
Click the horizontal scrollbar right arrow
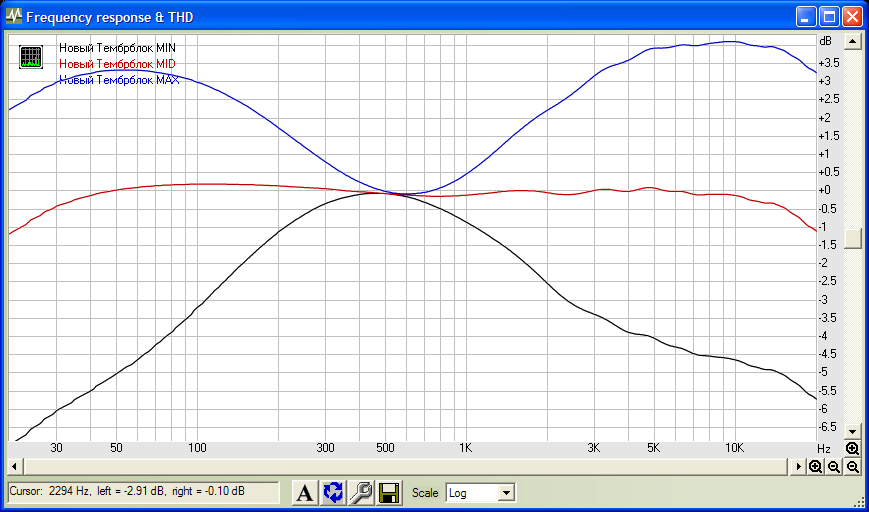click(799, 467)
